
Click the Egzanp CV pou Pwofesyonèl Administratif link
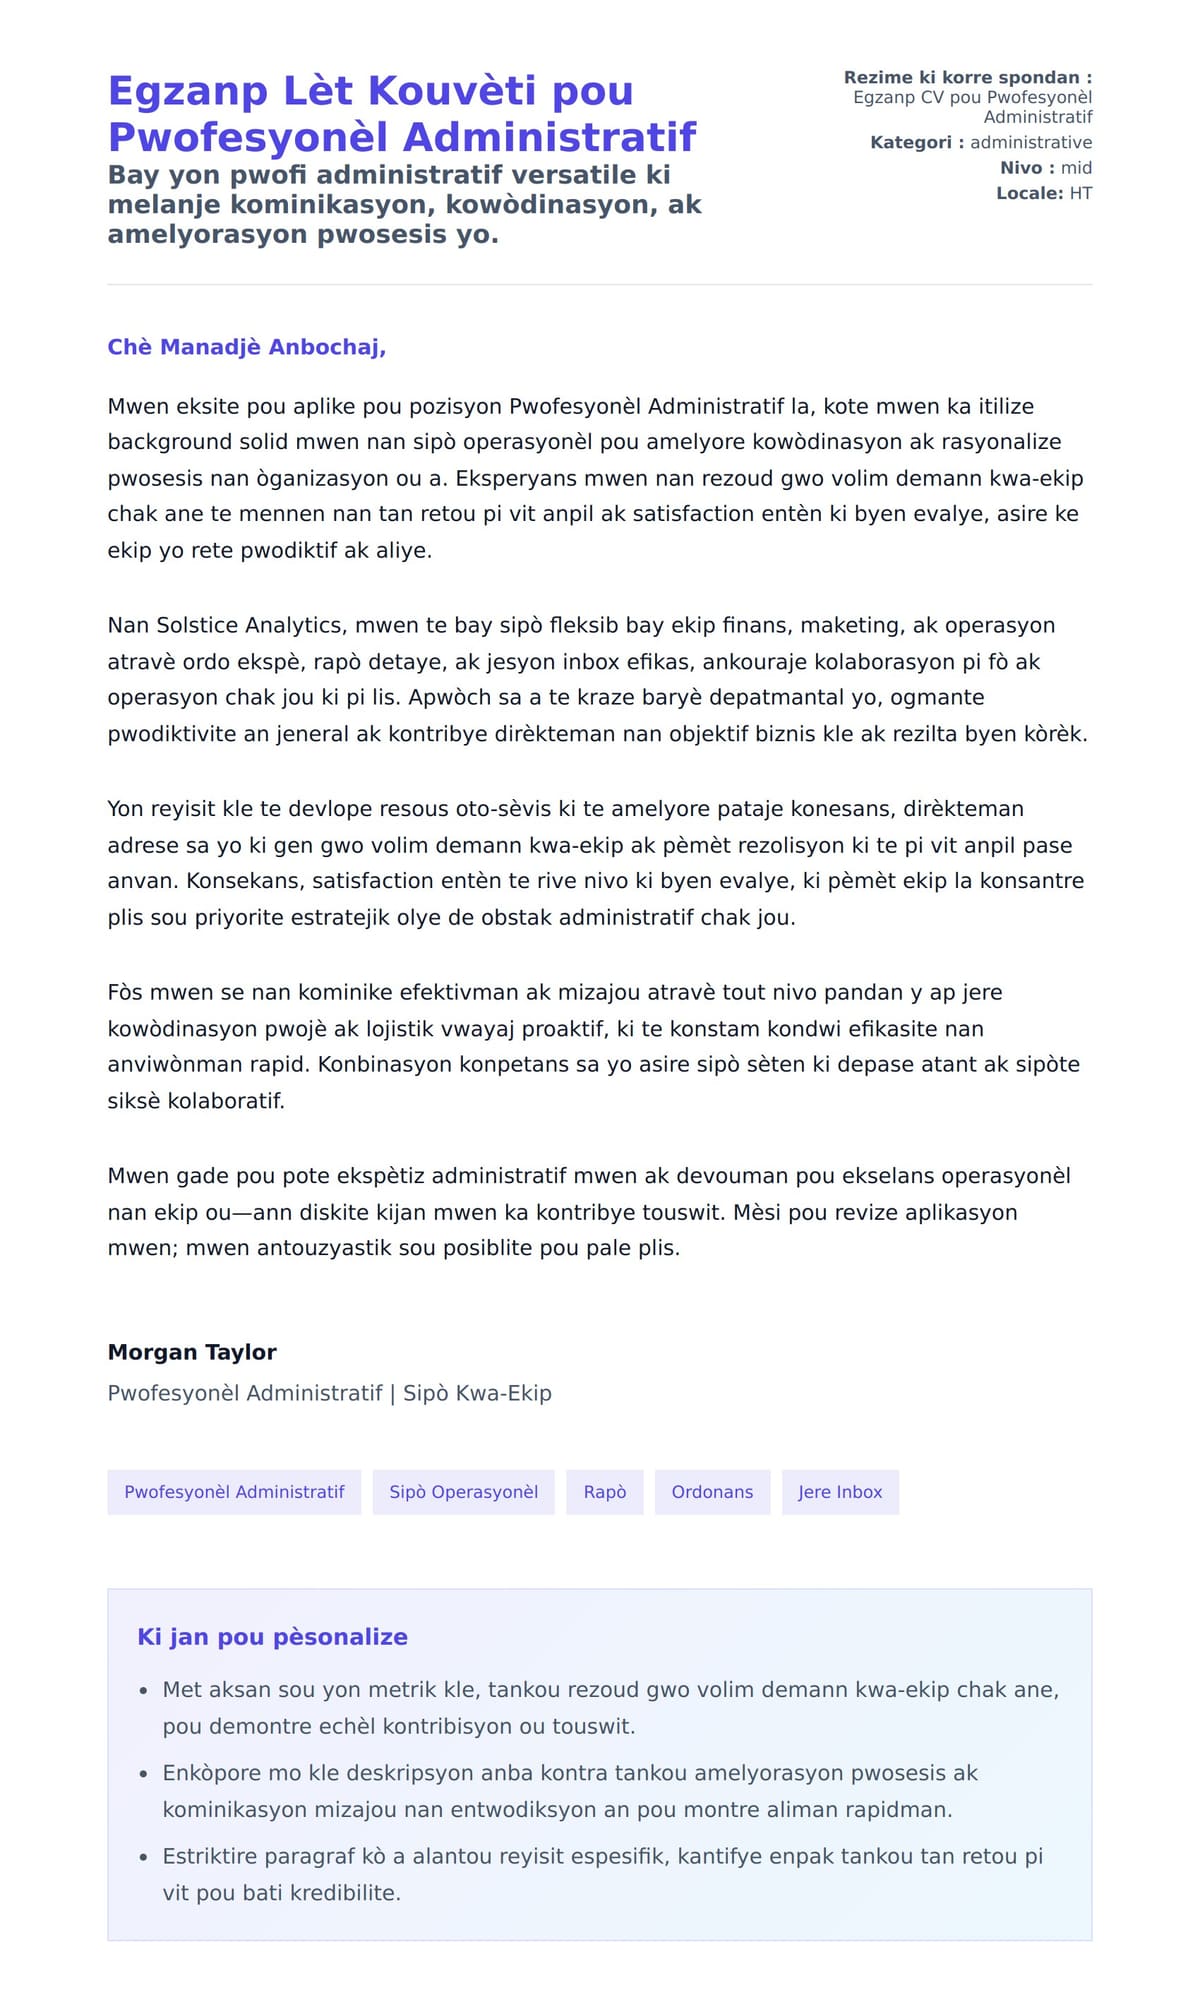pyautogui.click(x=972, y=107)
